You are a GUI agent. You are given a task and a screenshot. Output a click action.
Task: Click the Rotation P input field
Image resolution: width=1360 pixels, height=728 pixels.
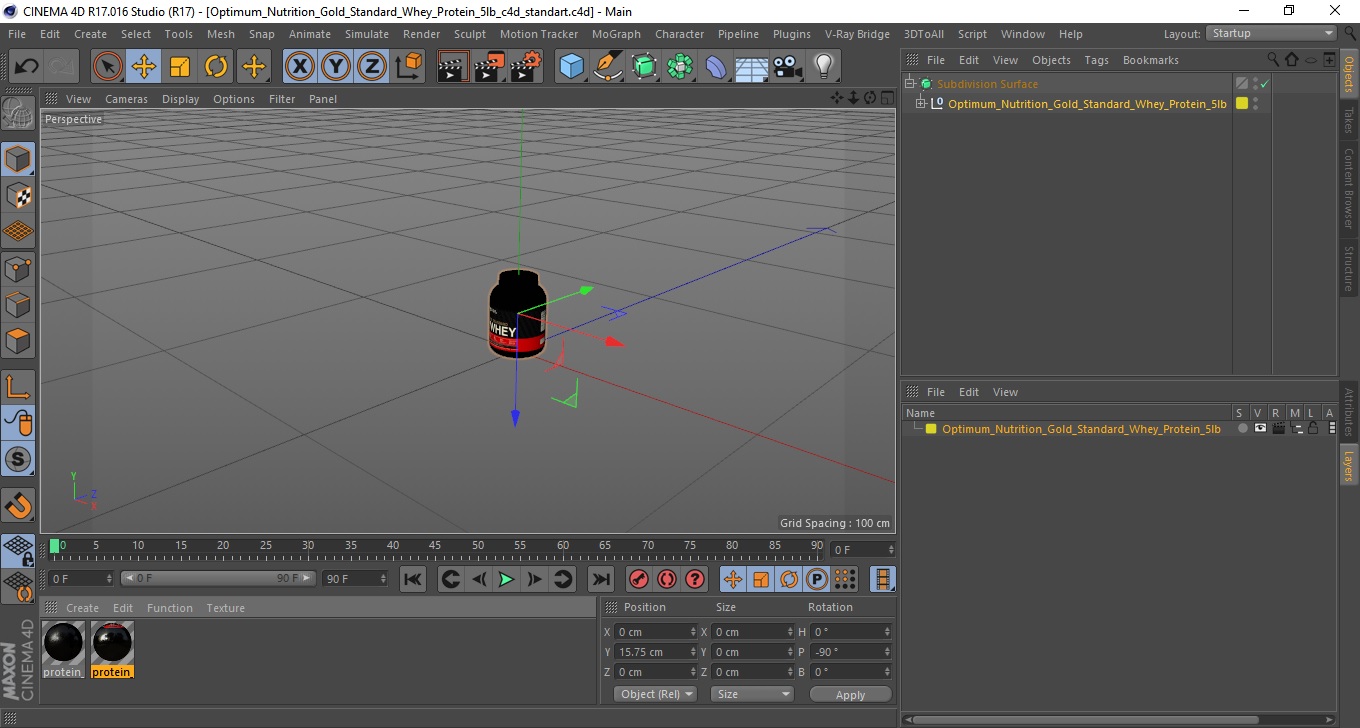(x=850, y=652)
